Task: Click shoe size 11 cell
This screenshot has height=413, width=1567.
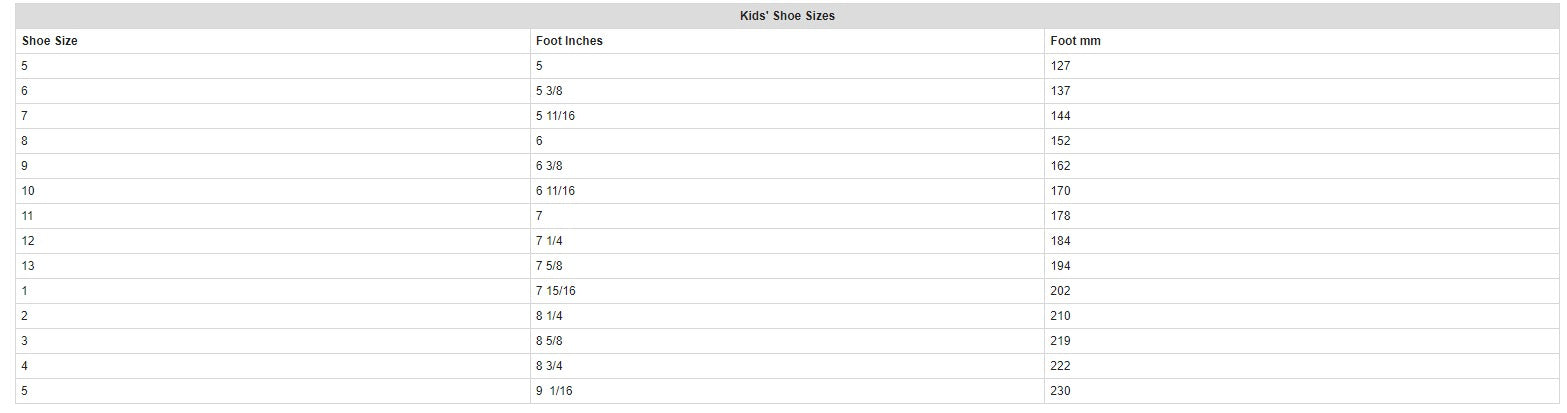Action: pyautogui.click(x=27, y=216)
